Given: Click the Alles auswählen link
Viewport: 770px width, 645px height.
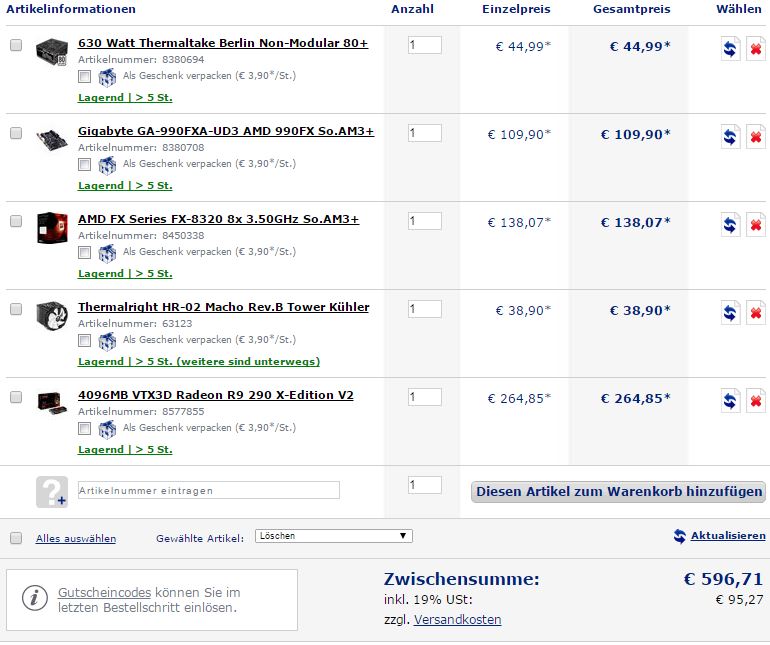Looking at the screenshot, I should pyautogui.click(x=76, y=538).
